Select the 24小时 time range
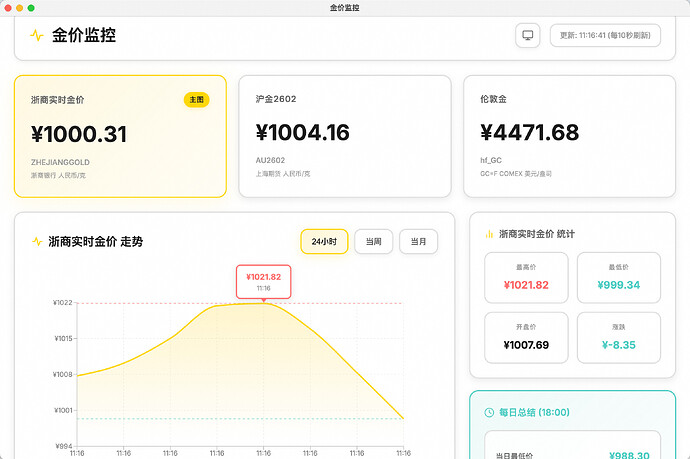690x459 pixels. click(324, 241)
